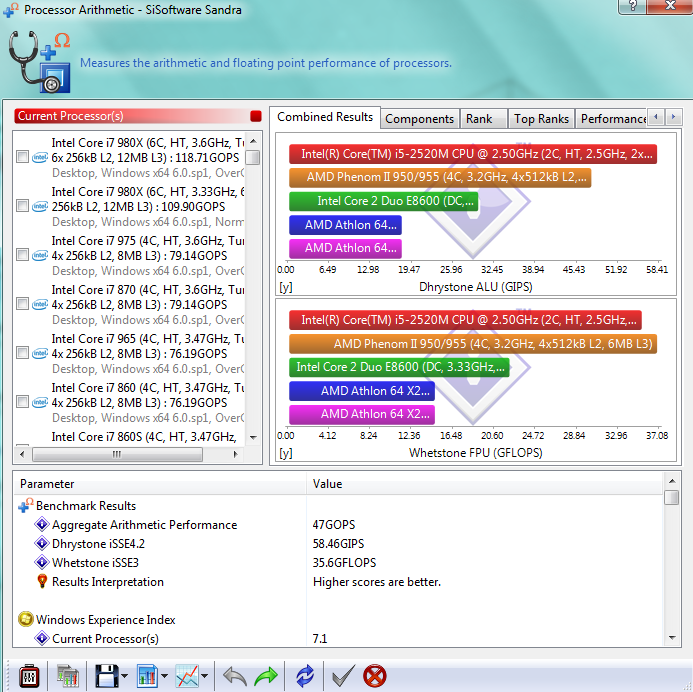693x692 pixels.
Task: Click the tab strip right scroll arrow
Action: point(673,117)
